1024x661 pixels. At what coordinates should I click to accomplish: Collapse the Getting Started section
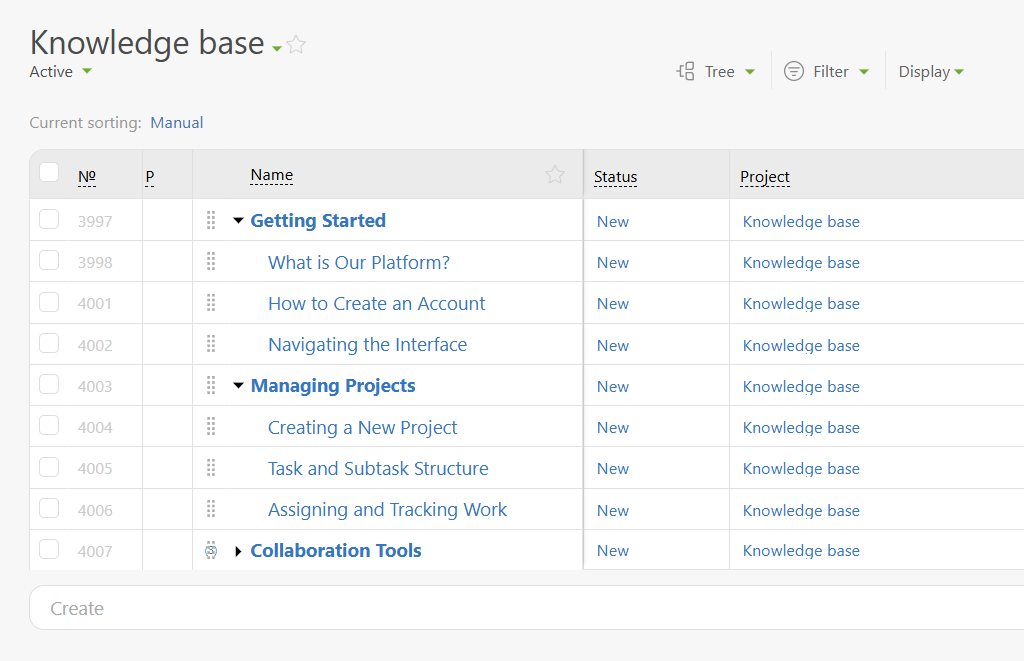(238, 221)
